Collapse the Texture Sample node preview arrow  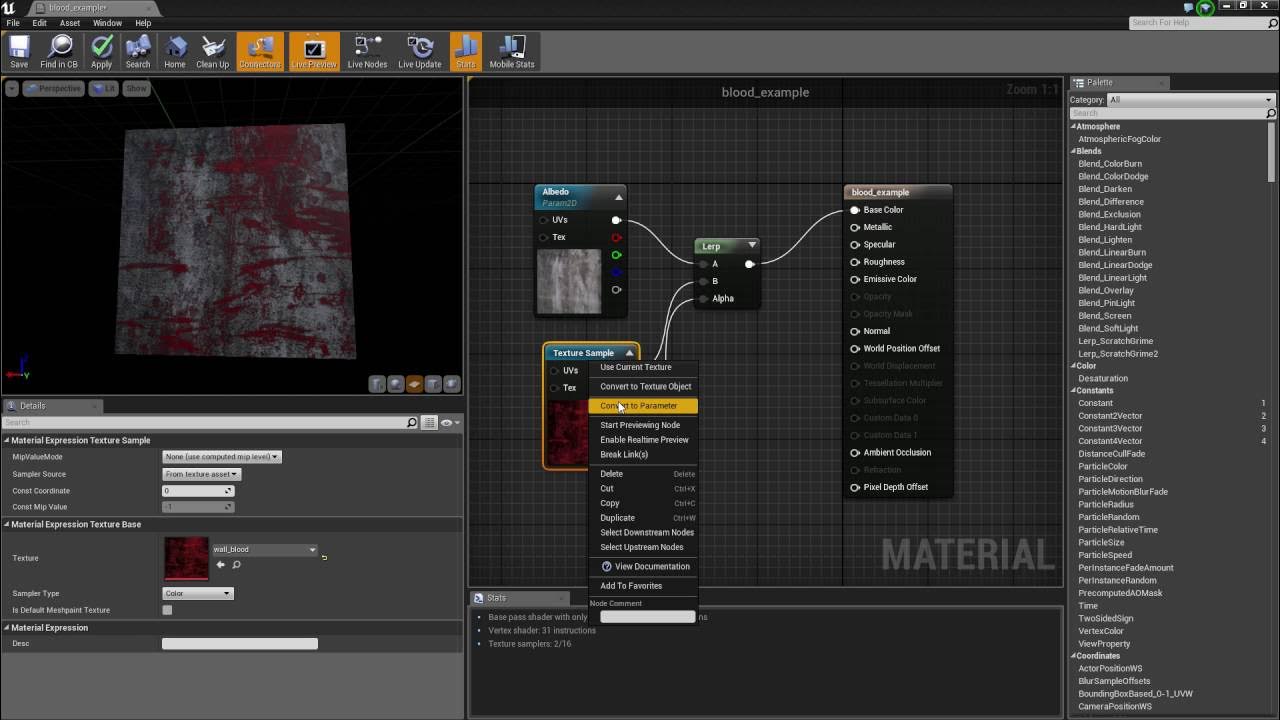[629, 352]
